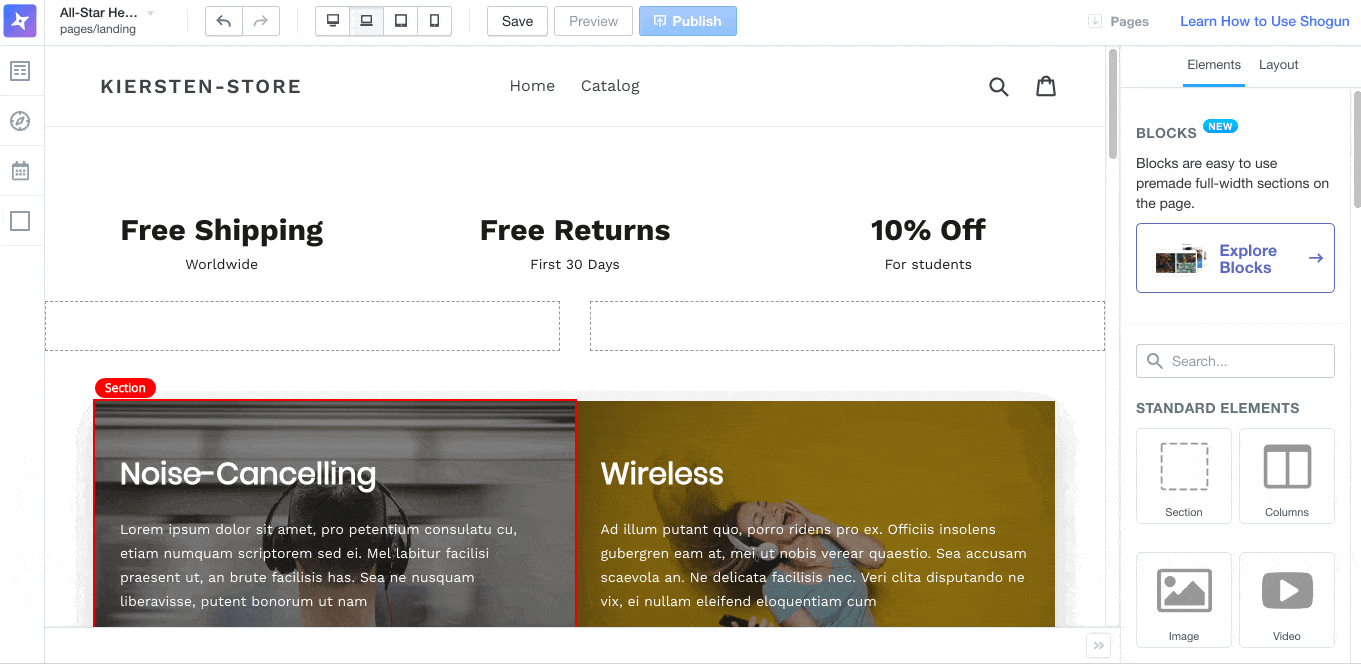Select the Columns standard element
1361x664 pixels.
point(1287,476)
